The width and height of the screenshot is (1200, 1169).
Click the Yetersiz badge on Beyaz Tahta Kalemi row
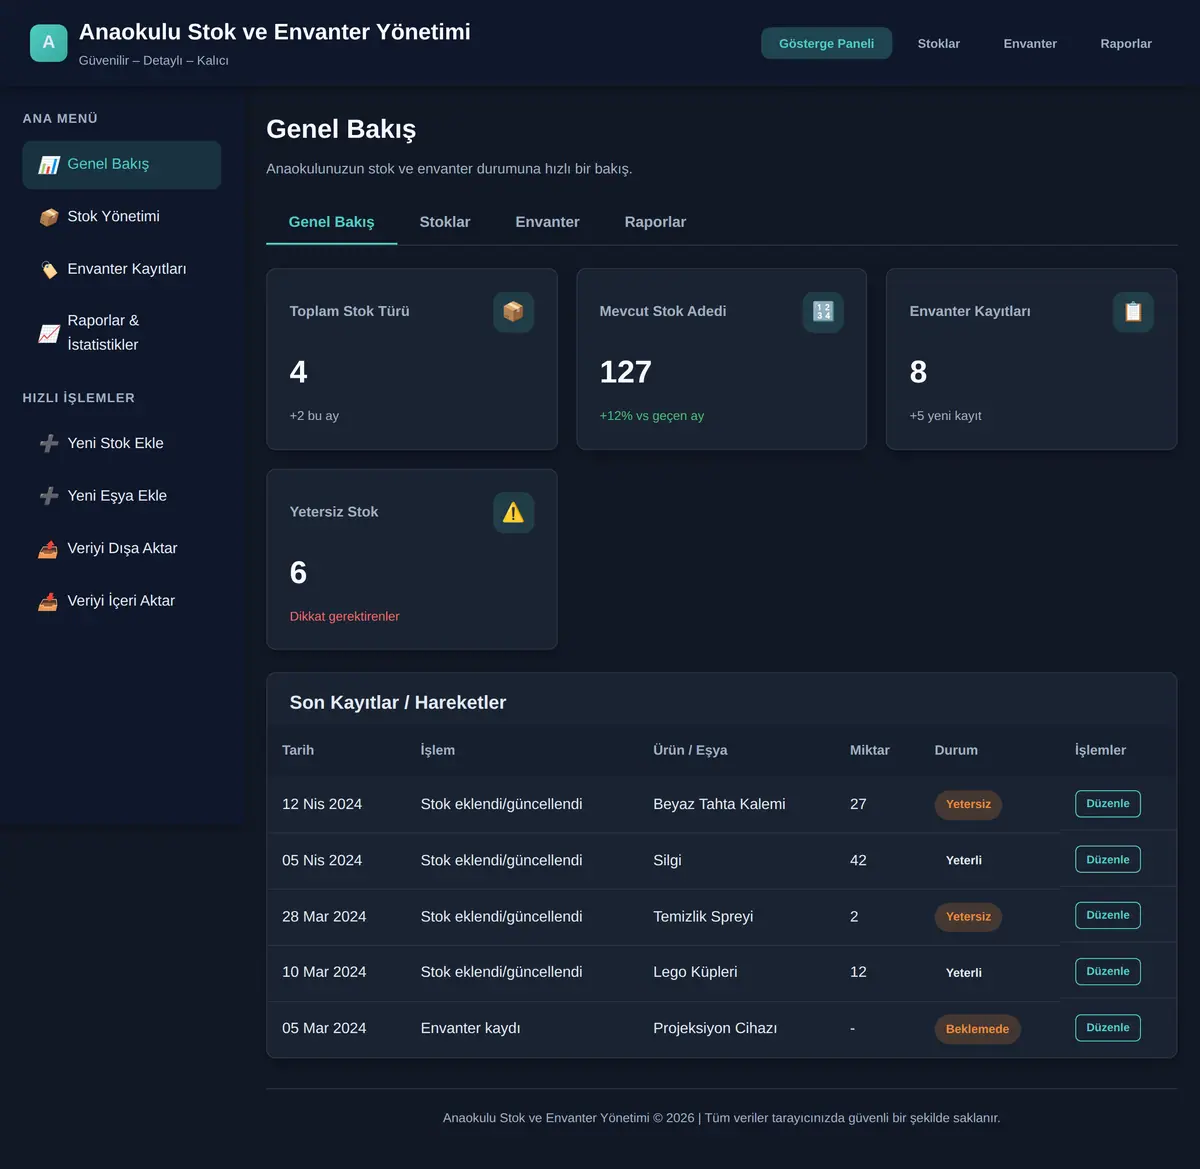pyautogui.click(x=968, y=805)
